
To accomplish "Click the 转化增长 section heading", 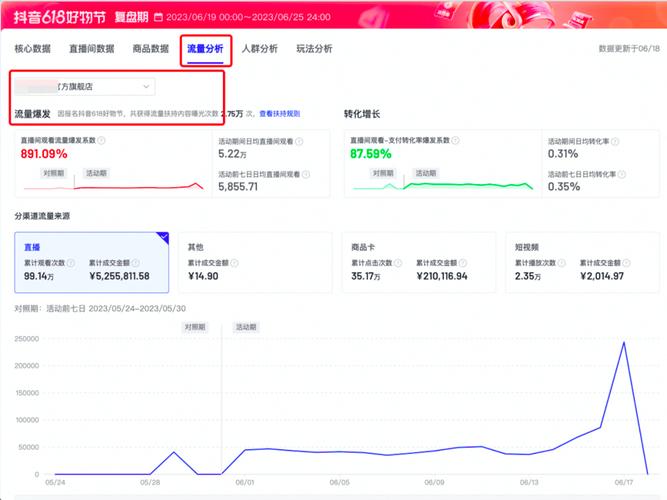I will (362, 114).
